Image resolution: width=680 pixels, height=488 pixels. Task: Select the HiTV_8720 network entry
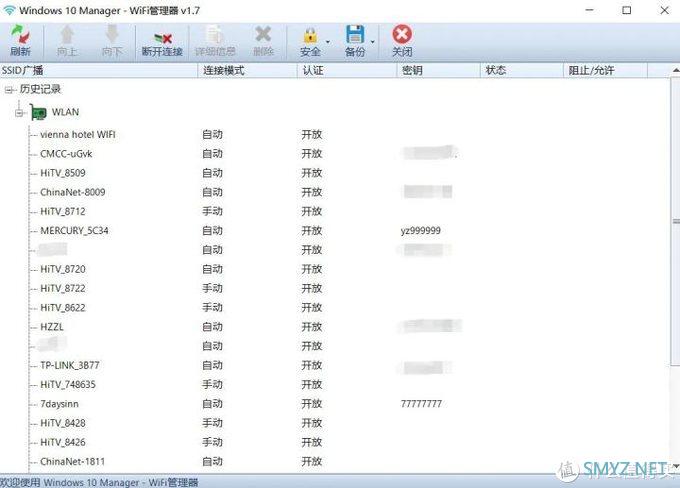pos(63,269)
